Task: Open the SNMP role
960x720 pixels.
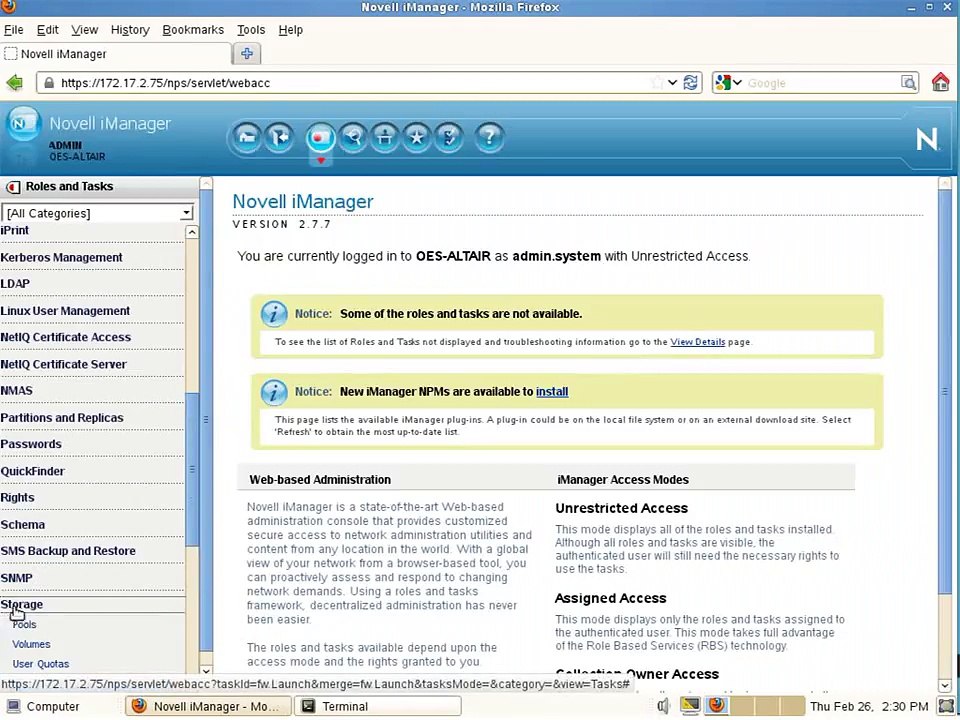Action: click(17, 578)
